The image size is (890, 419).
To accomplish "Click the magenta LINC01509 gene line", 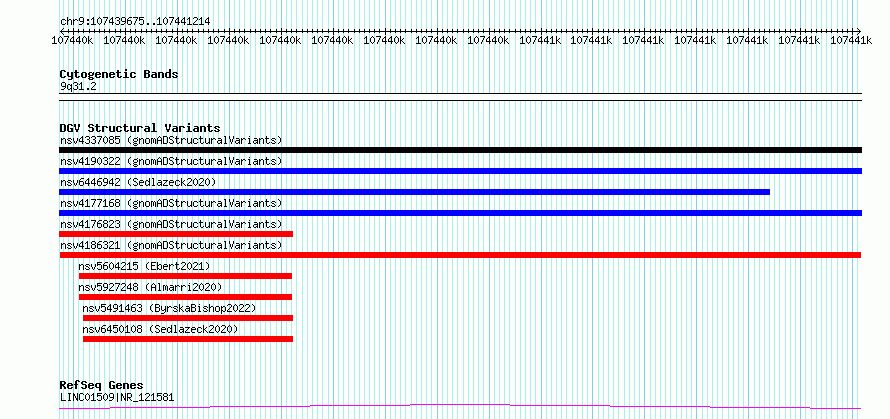I will click(460, 407).
